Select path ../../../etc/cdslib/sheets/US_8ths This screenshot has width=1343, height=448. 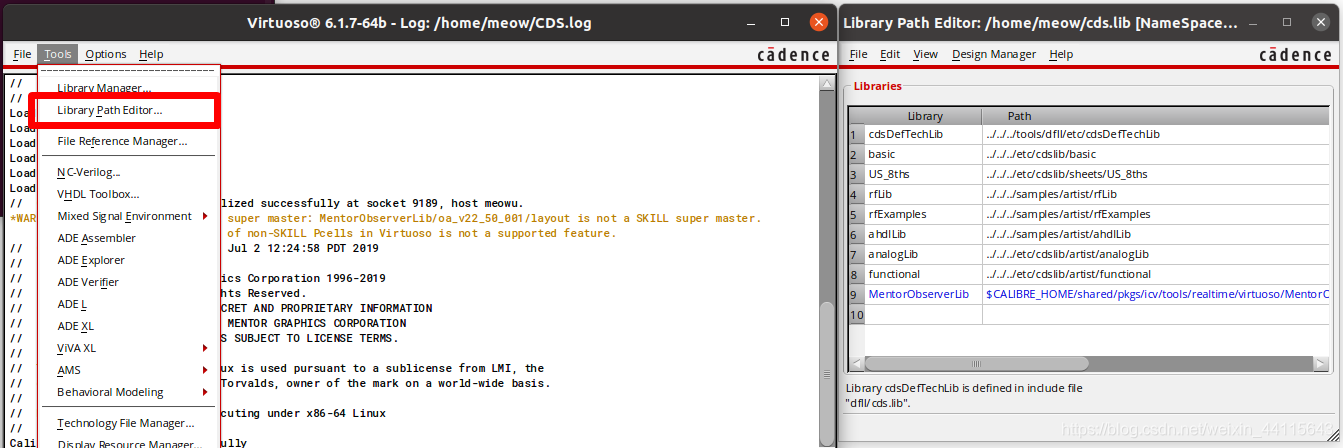click(1156, 174)
